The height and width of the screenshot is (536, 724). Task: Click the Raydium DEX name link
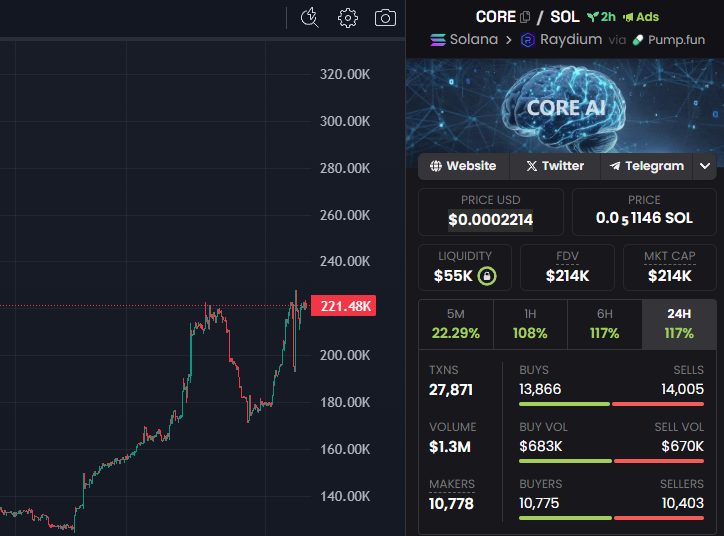(x=571, y=40)
